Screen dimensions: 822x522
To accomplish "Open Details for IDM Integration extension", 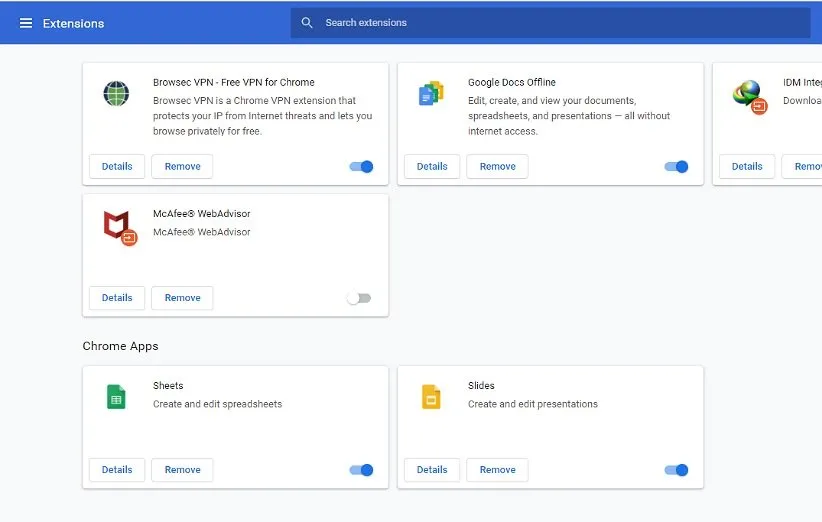I will pyautogui.click(x=747, y=167).
